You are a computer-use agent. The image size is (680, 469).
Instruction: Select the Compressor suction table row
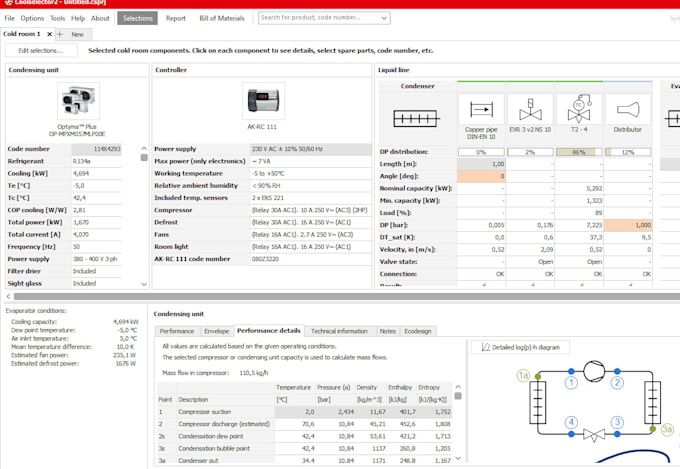tap(304, 412)
